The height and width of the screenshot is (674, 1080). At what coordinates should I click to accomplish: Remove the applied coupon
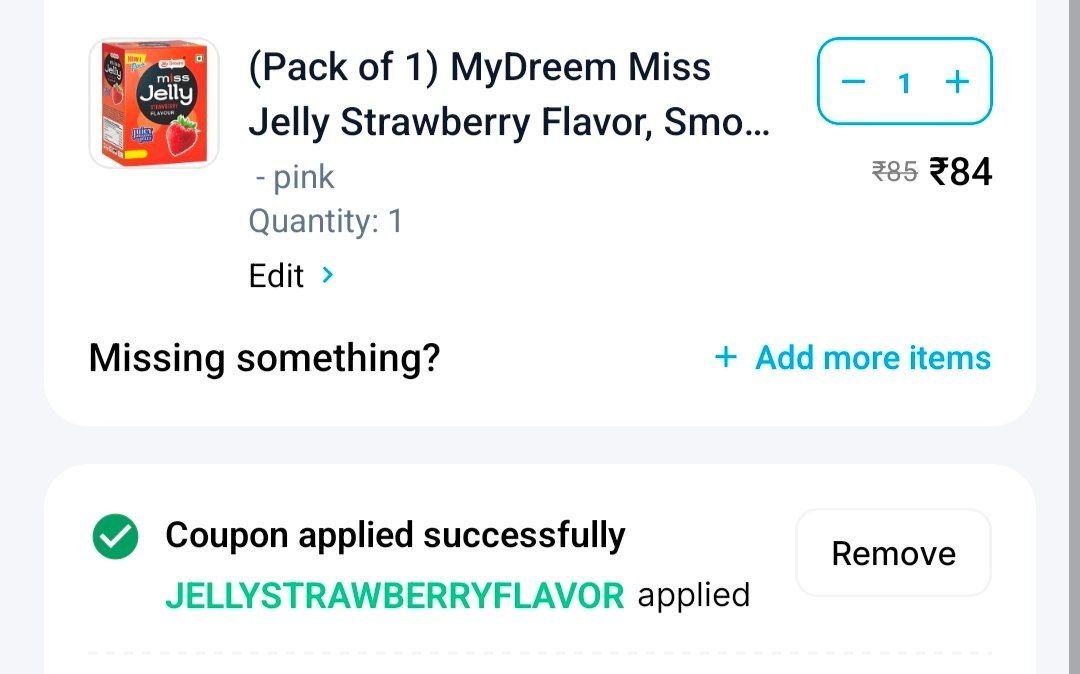click(x=893, y=553)
